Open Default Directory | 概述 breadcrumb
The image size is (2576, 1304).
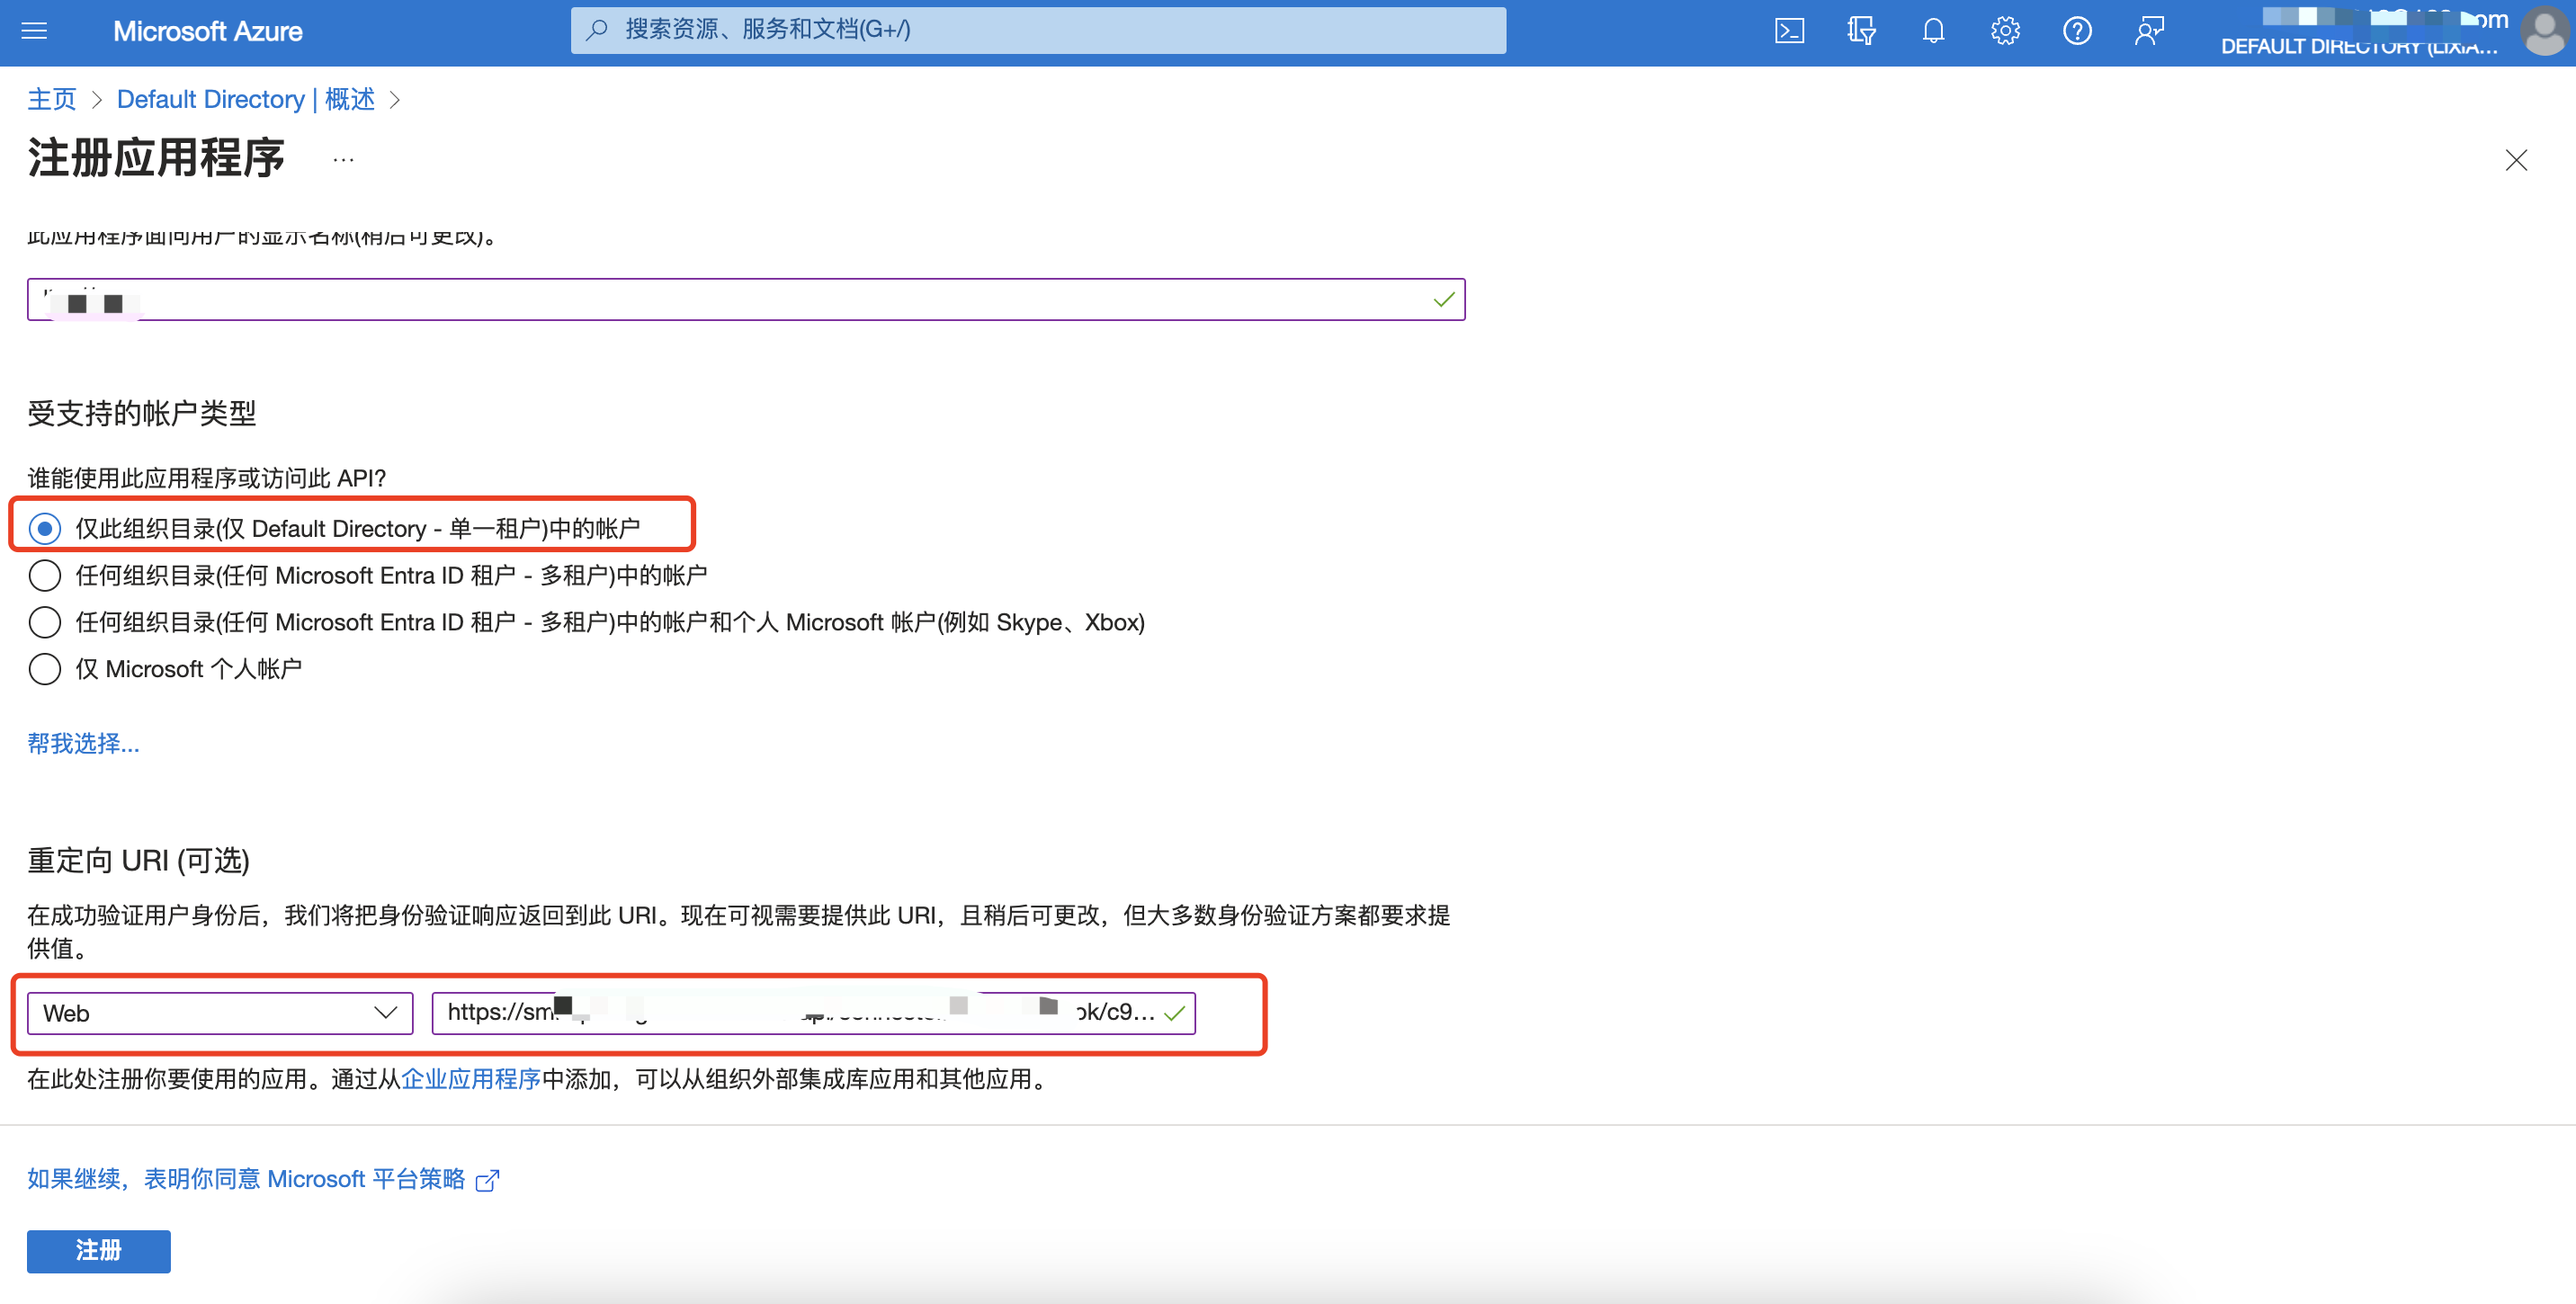tap(246, 99)
